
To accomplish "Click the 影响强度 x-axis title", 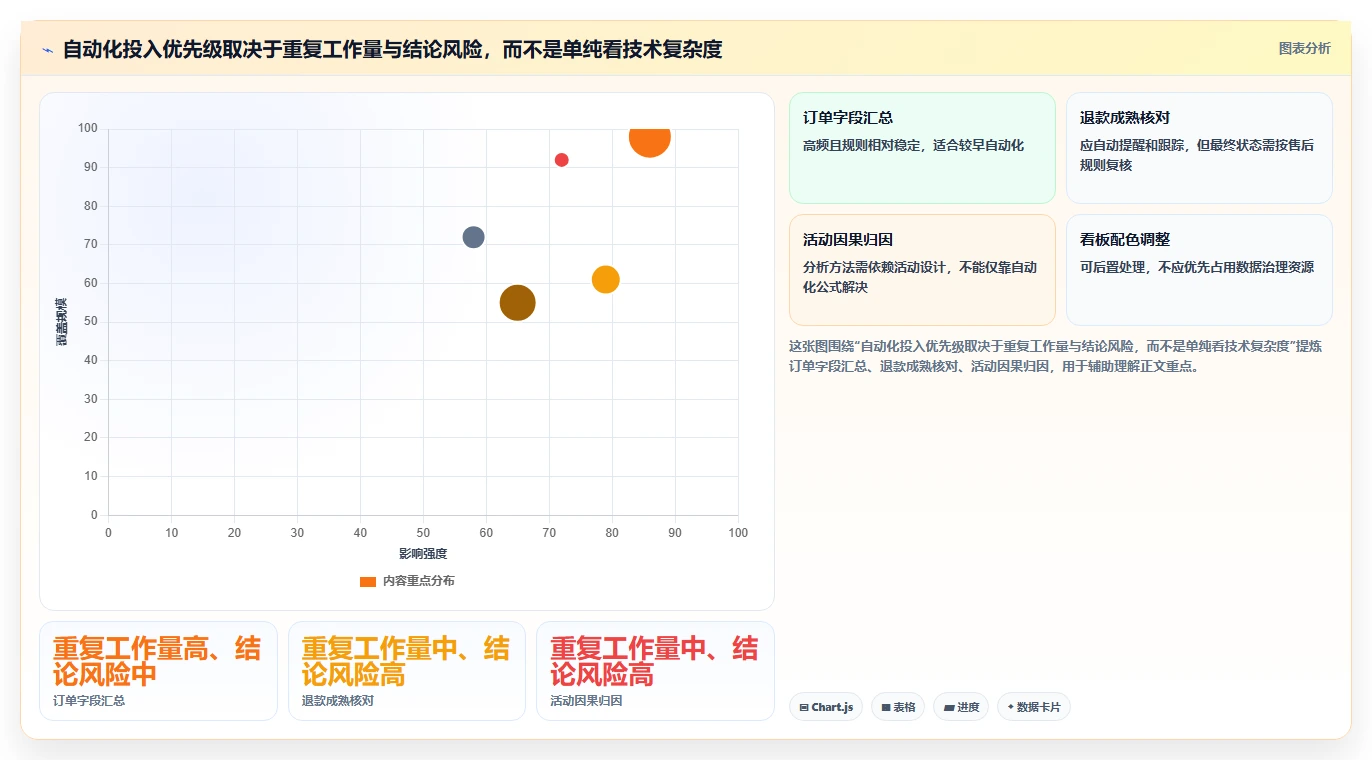I will (x=423, y=554).
